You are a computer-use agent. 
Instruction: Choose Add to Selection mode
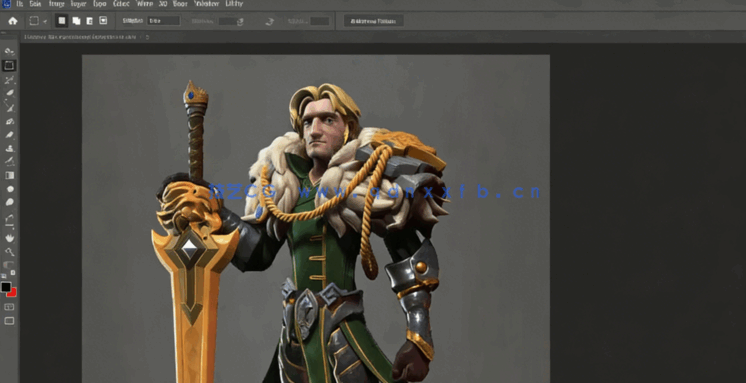[76, 21]
